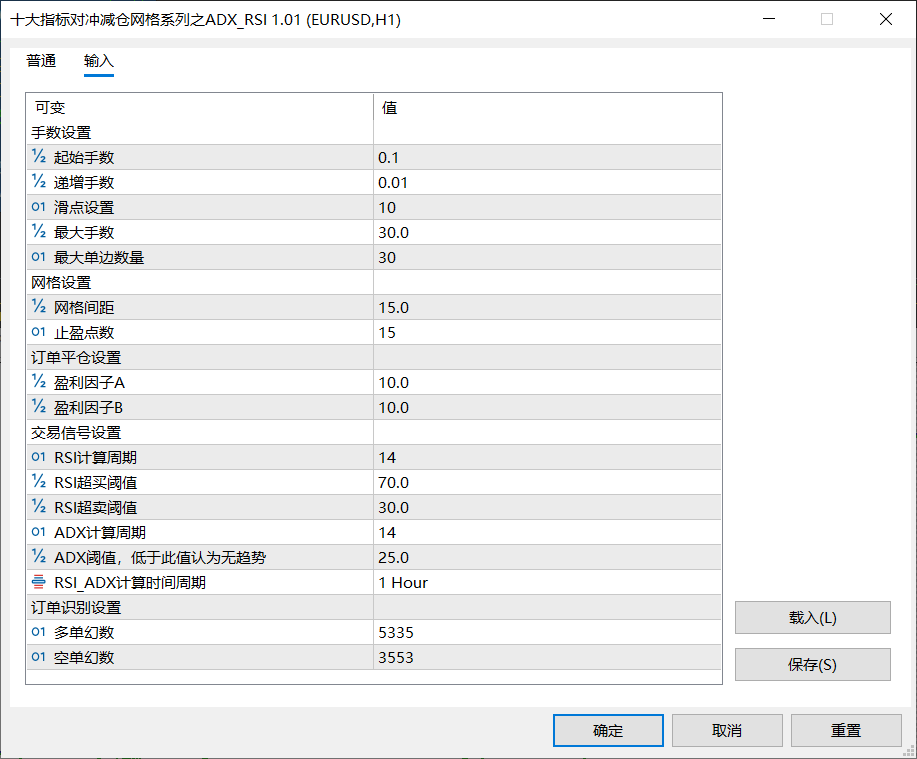Viewport: 917px width, 759px height.
Task: Click the double-type icon beside 递增手数
Action: (x=39, y=182)
